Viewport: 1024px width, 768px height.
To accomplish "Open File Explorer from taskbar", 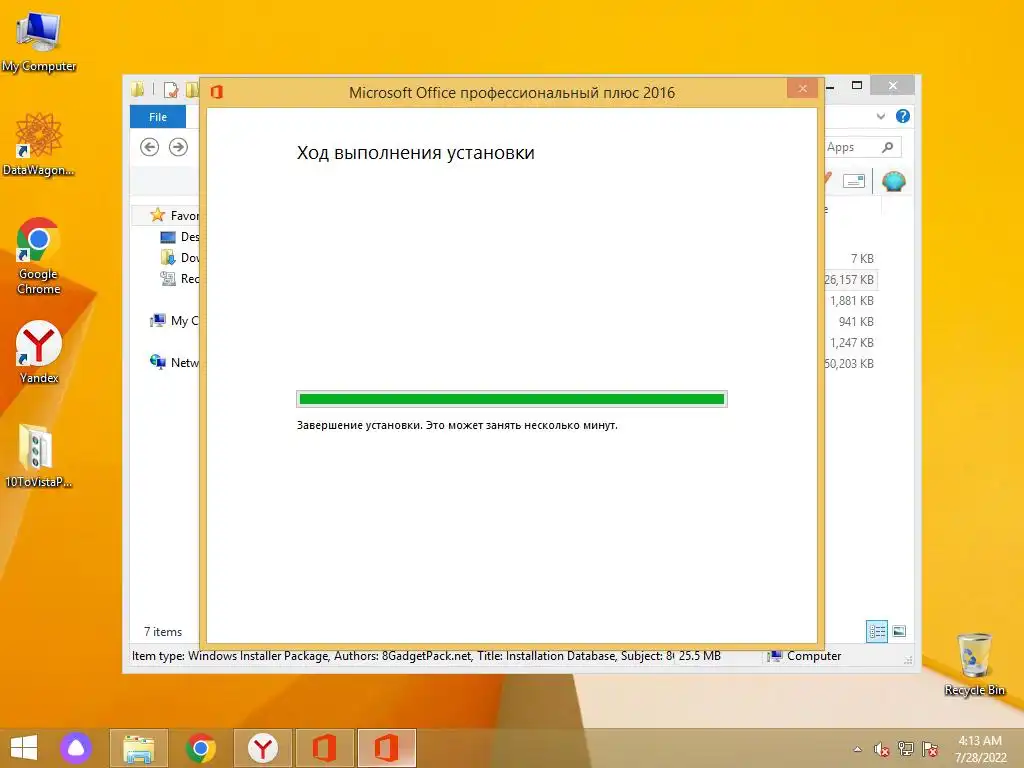I will tap(138, 748).
